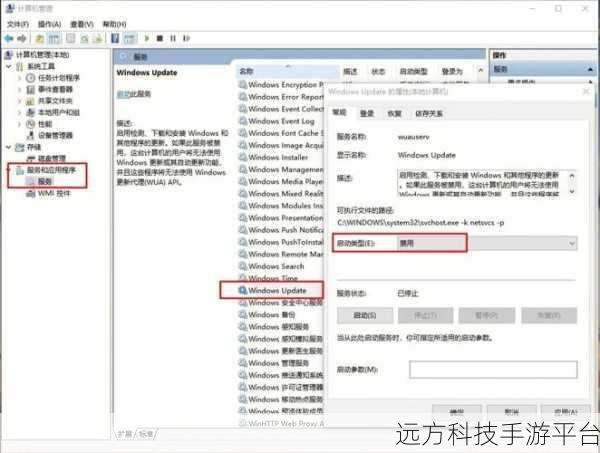Switch to the 依存关系 tab
Viewport: 600px width, 453px height.
tap(429, 113)
